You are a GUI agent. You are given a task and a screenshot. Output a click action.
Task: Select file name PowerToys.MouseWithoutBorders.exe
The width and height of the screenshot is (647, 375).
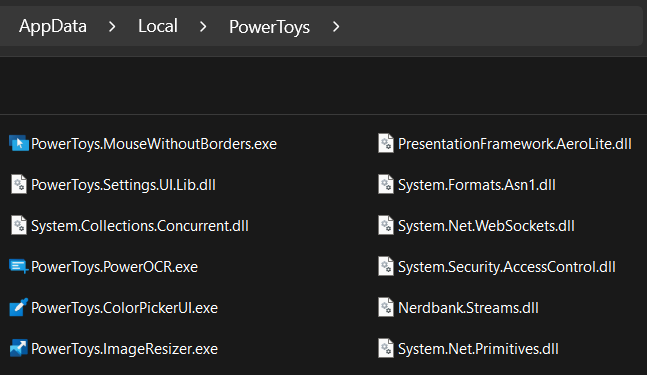pos(154,144)
